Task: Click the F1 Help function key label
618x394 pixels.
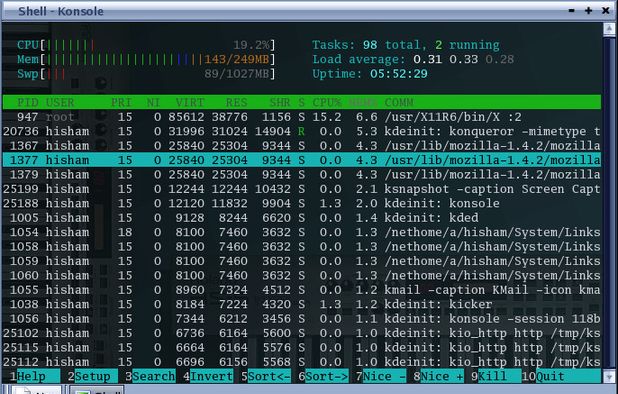Action: tap(31, 376)
